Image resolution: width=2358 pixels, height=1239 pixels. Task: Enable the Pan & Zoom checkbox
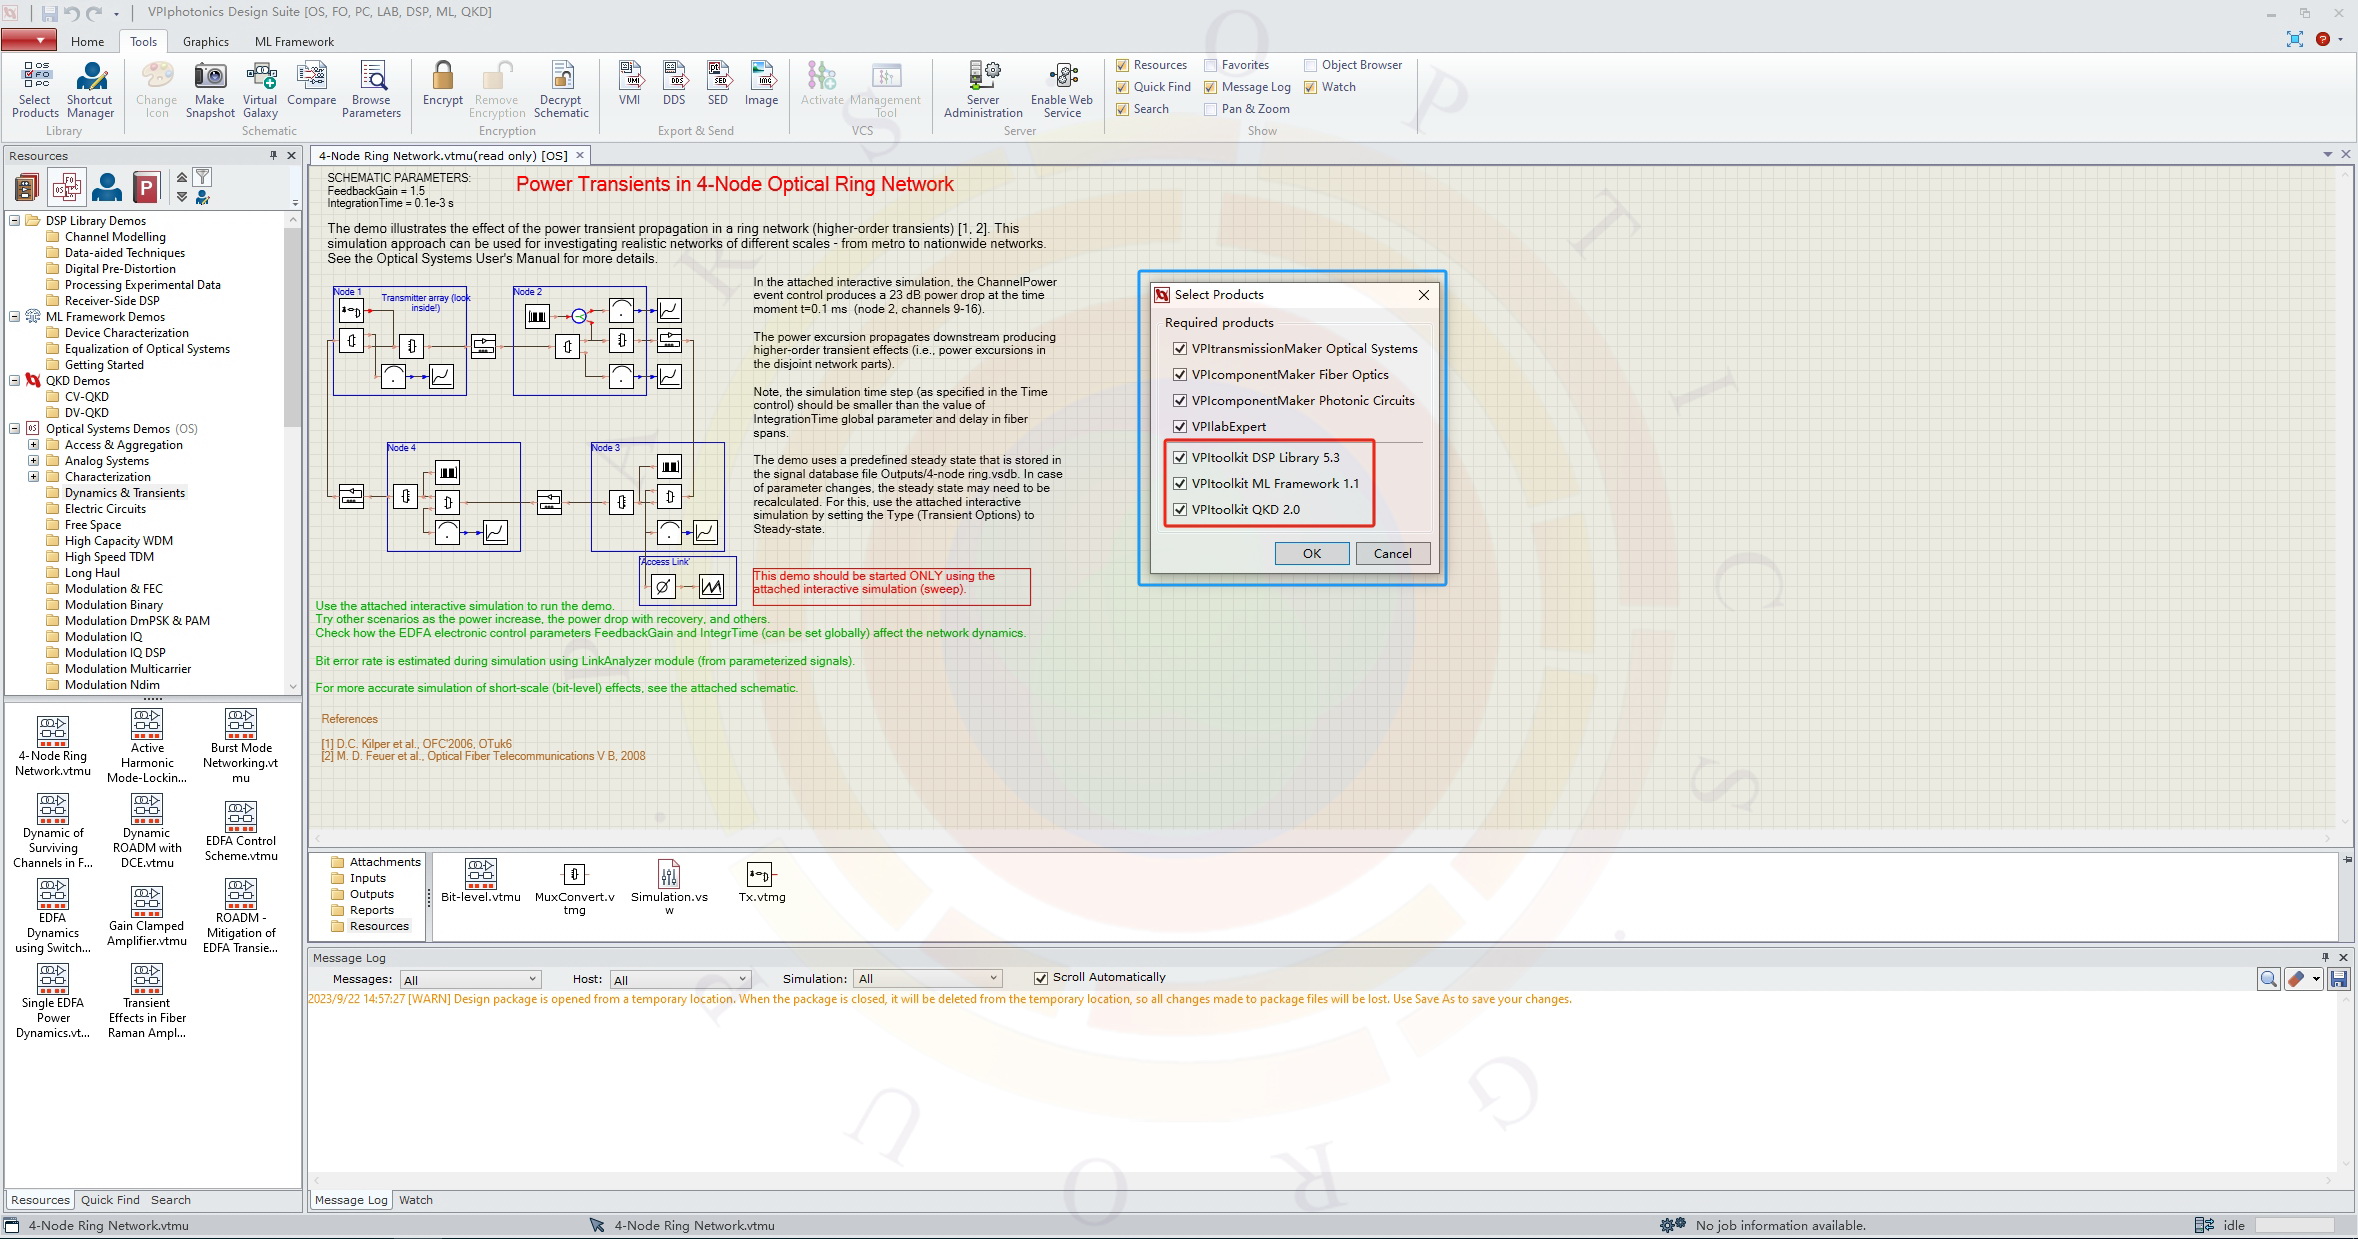click(1210, 109)
